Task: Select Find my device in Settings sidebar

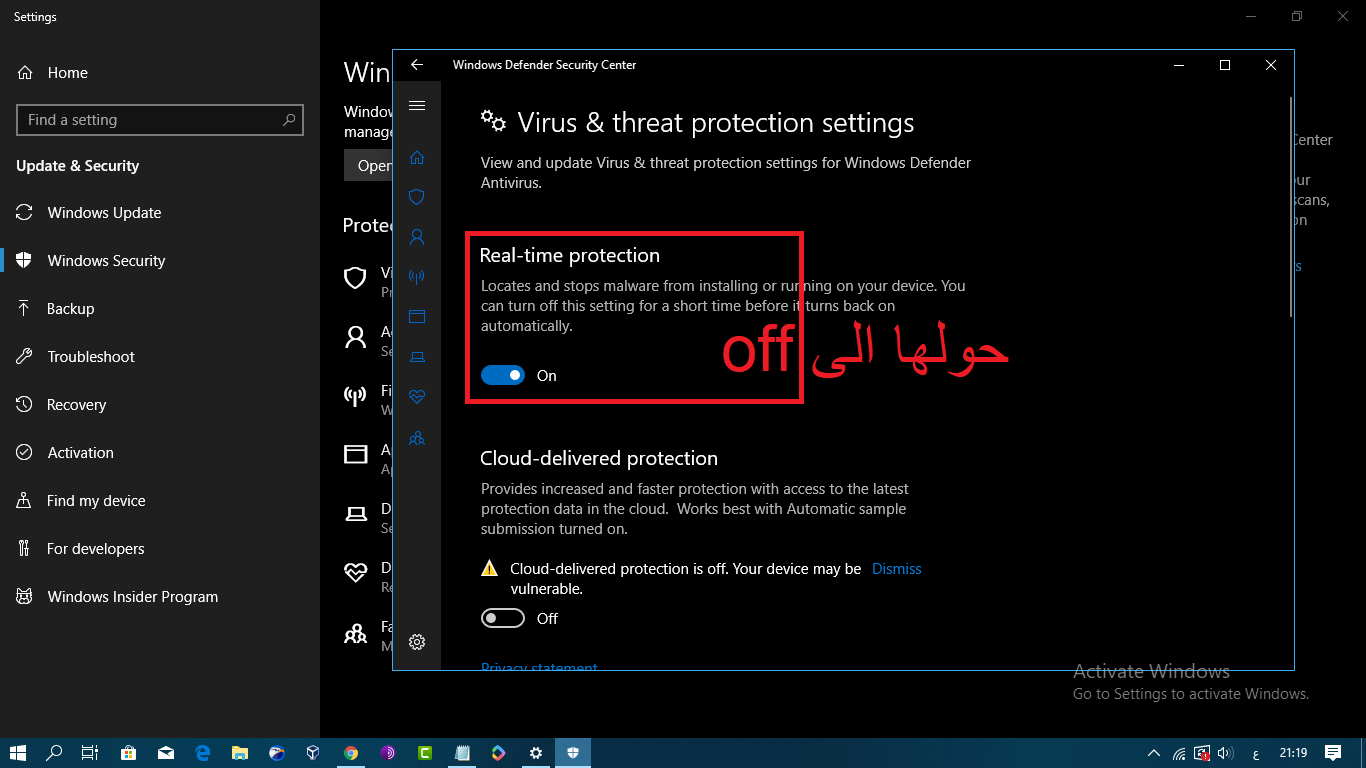Action: 160,501
